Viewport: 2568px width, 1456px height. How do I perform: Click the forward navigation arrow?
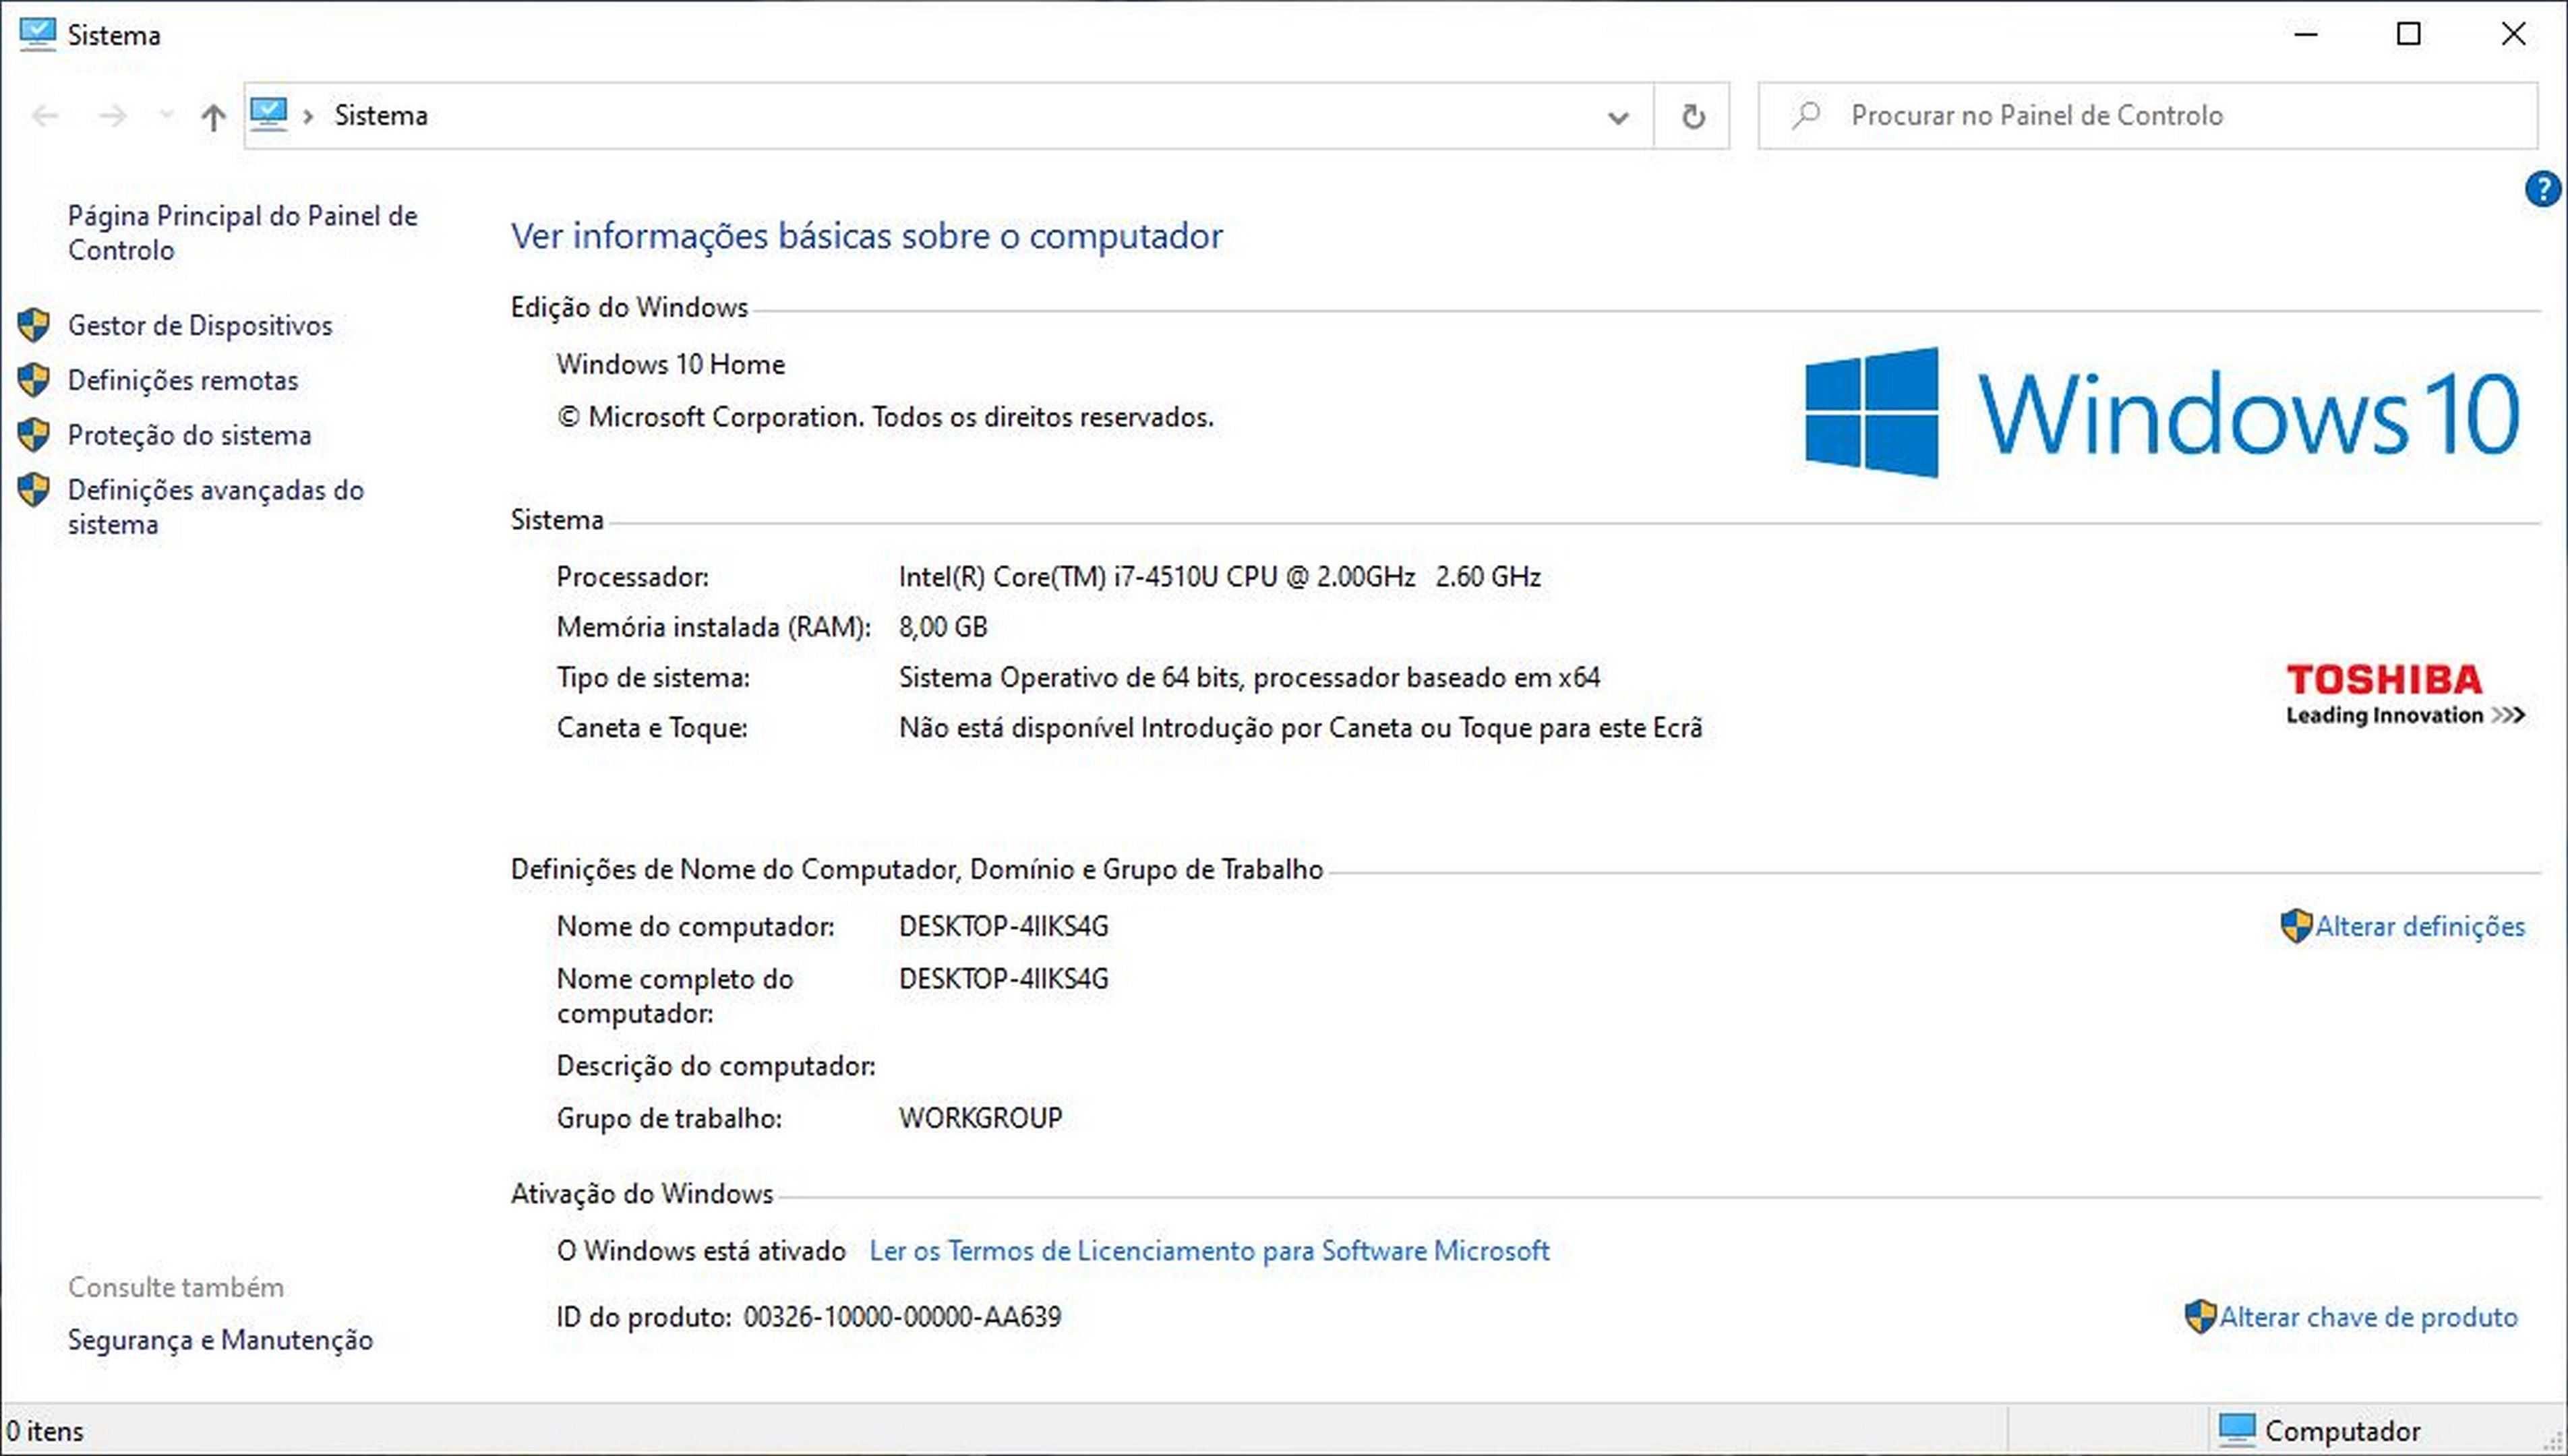pyautogui.click(x=112, y=116)
